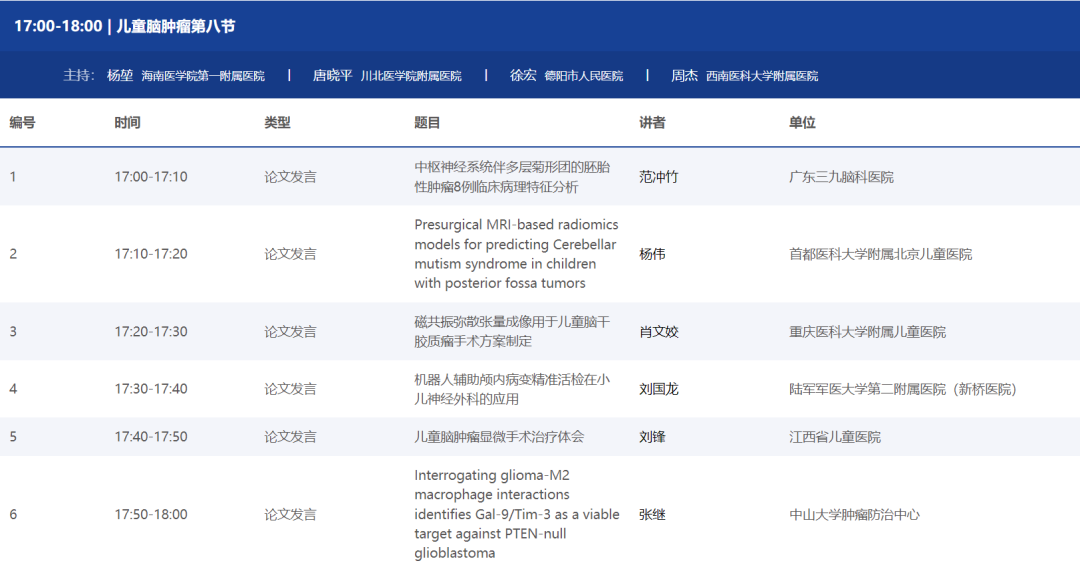Select the 类型 column header
Viewport: 1080px width, 567px height.
(277, 122)
